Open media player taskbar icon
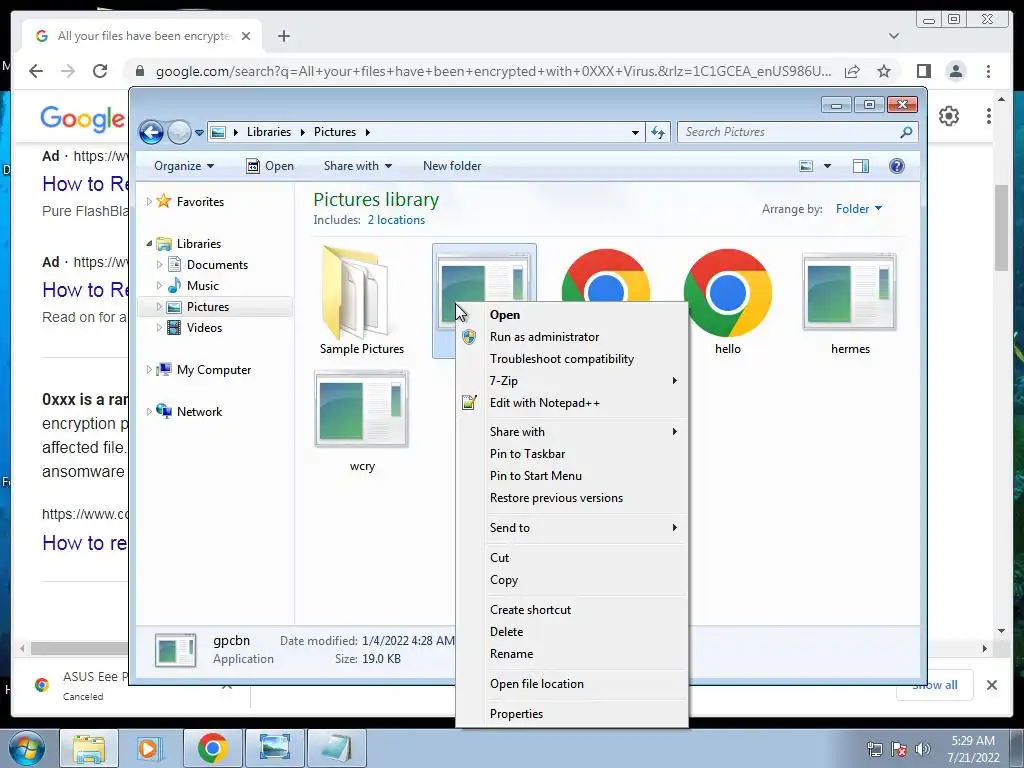 [x=150, y=748]
